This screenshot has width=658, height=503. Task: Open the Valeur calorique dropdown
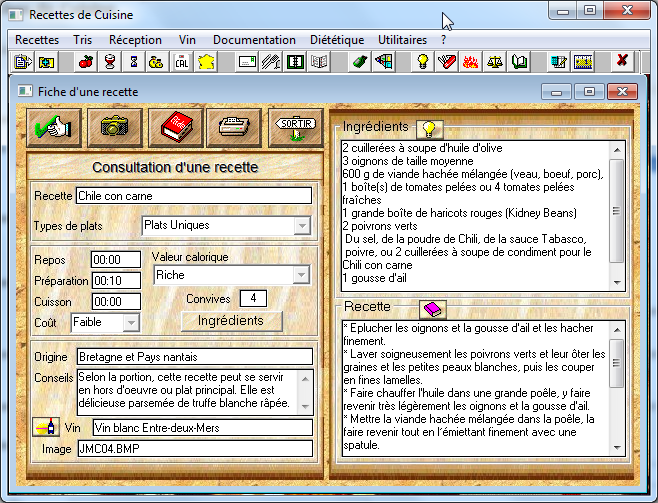click(301, 275)
